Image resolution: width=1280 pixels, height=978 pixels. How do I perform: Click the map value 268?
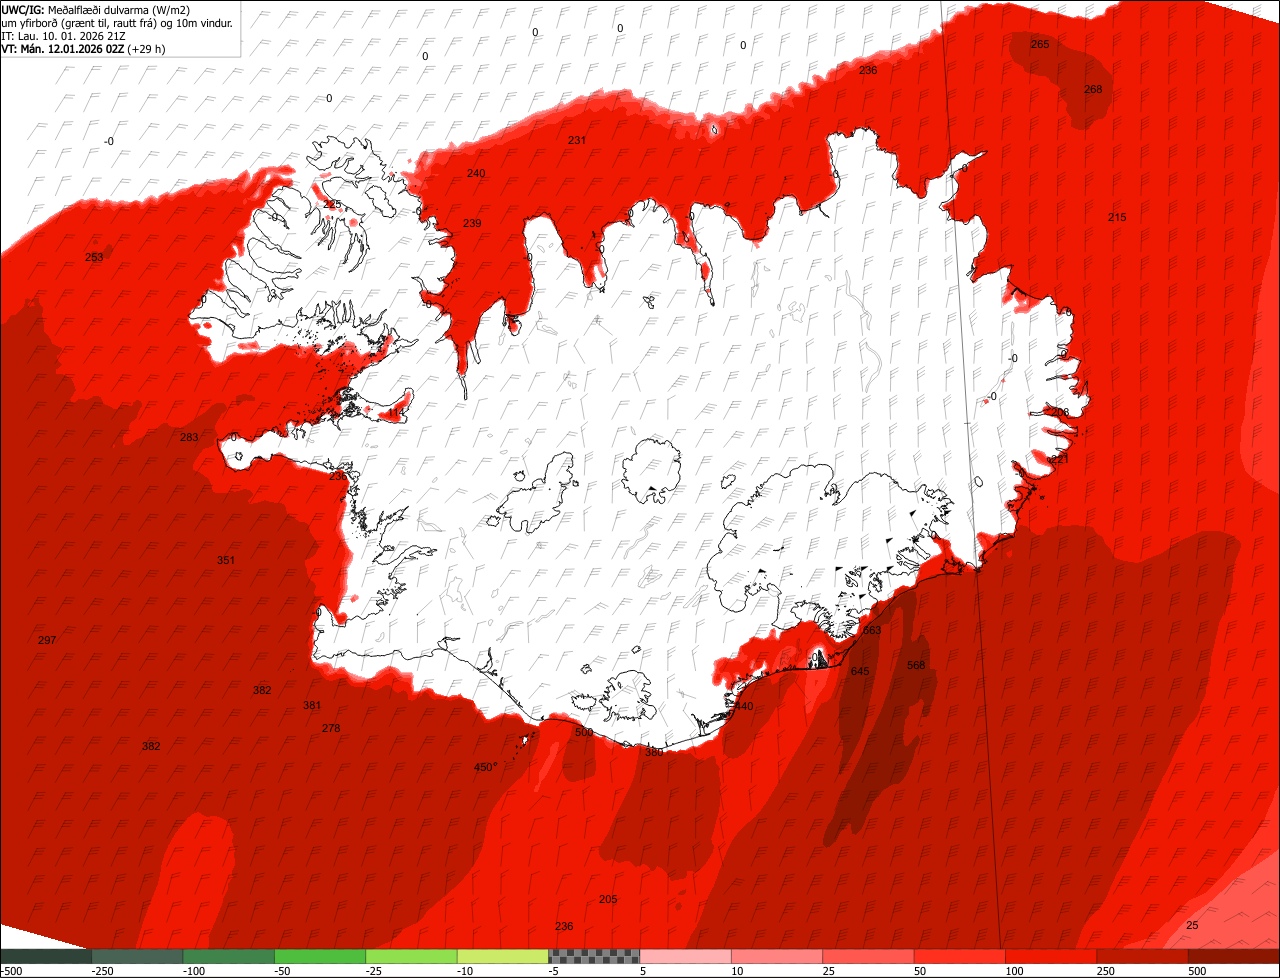[1093, 89]
